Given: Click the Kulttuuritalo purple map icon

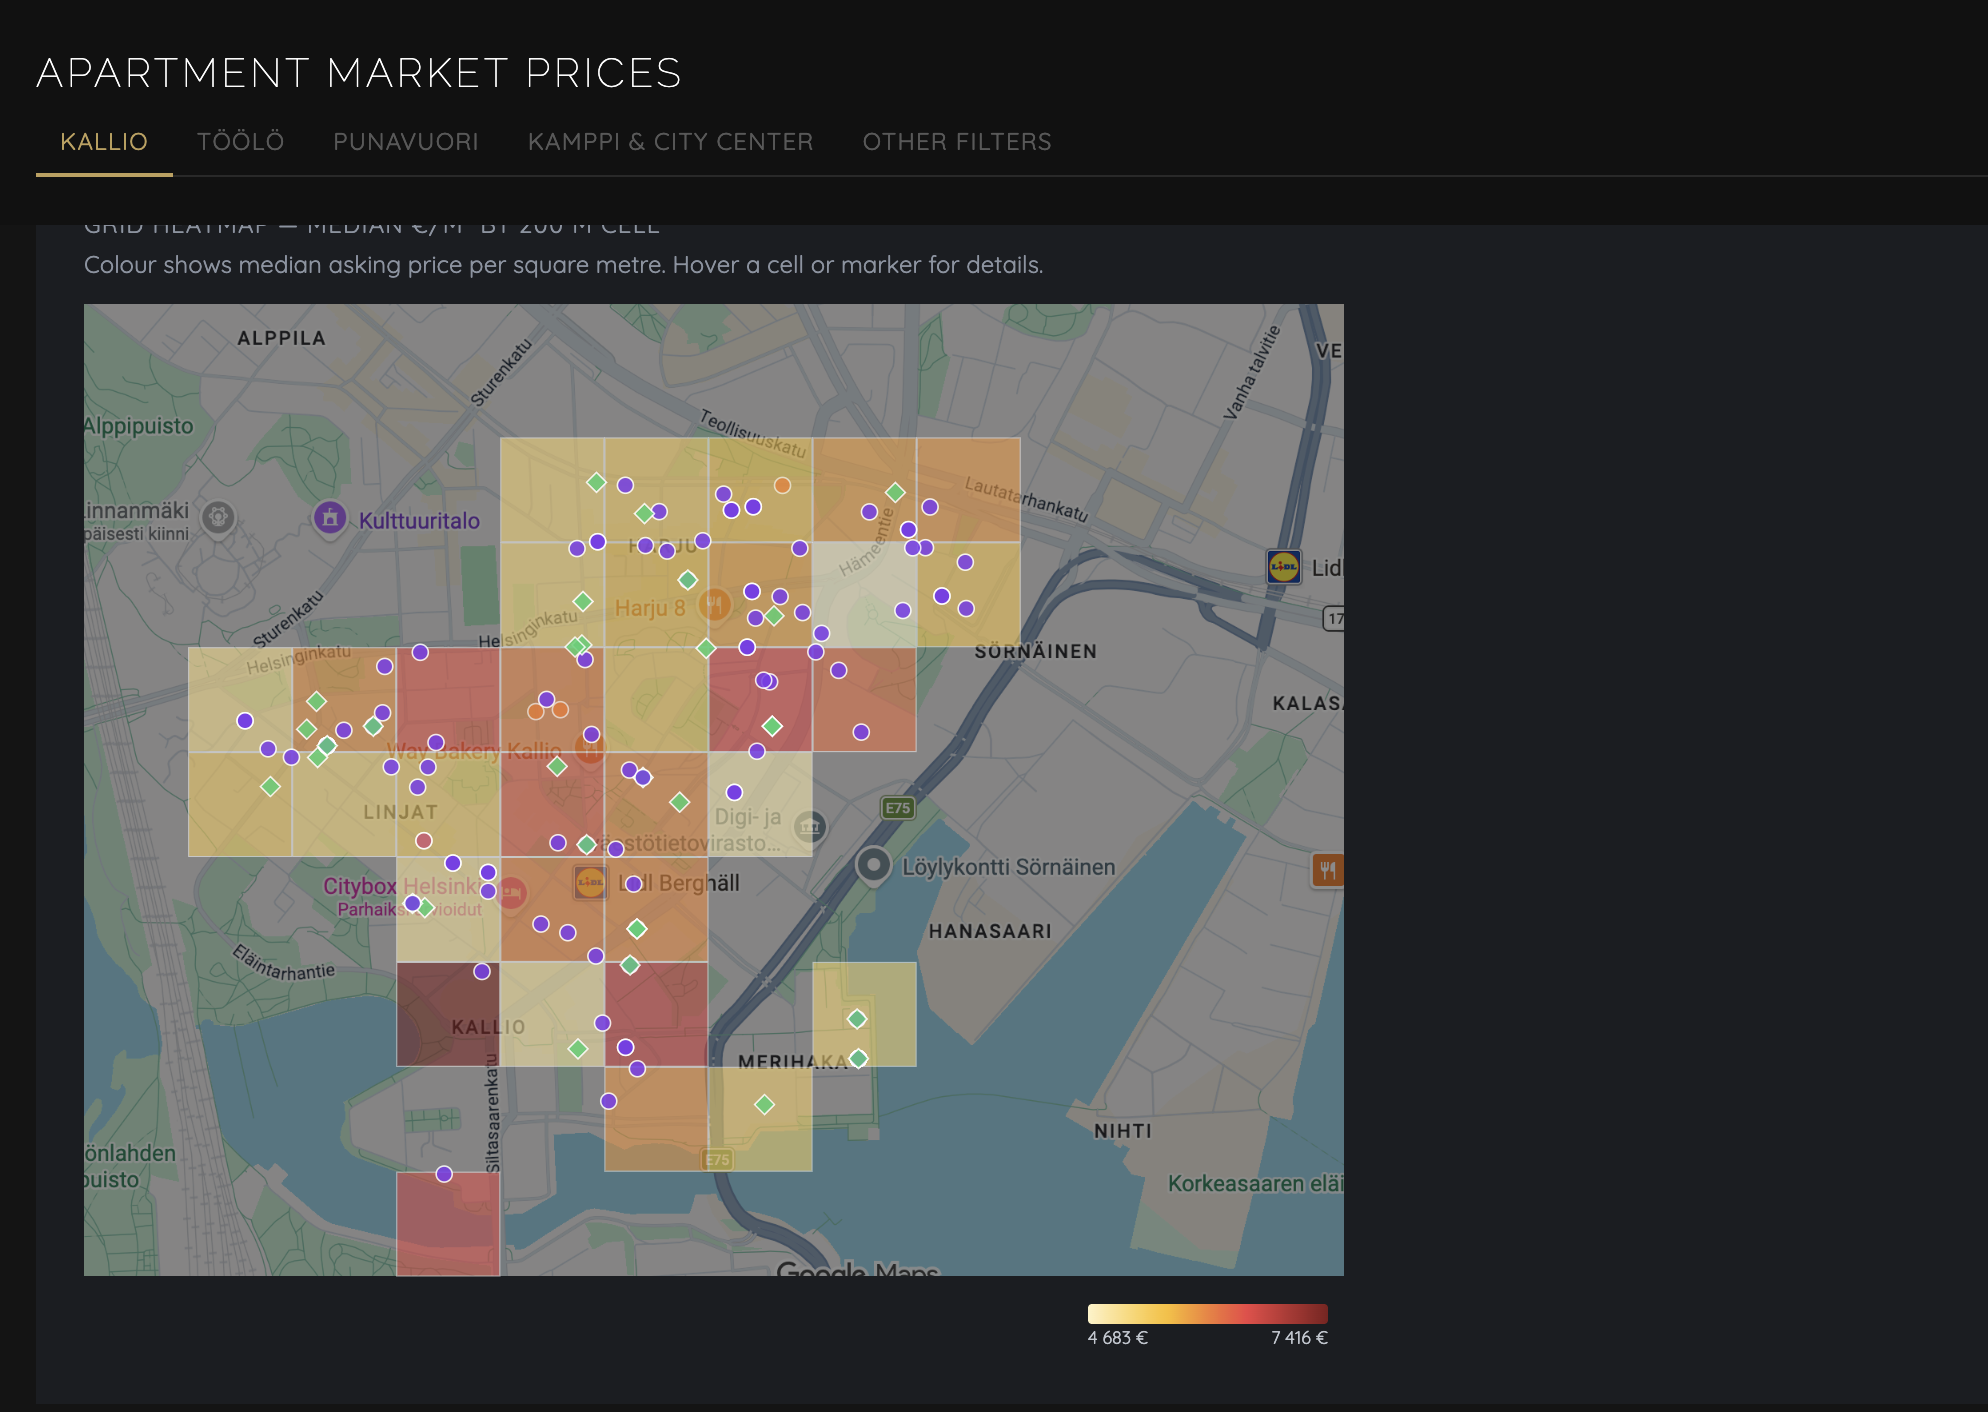Looking at the screenshot, I should tap(330, 518).
